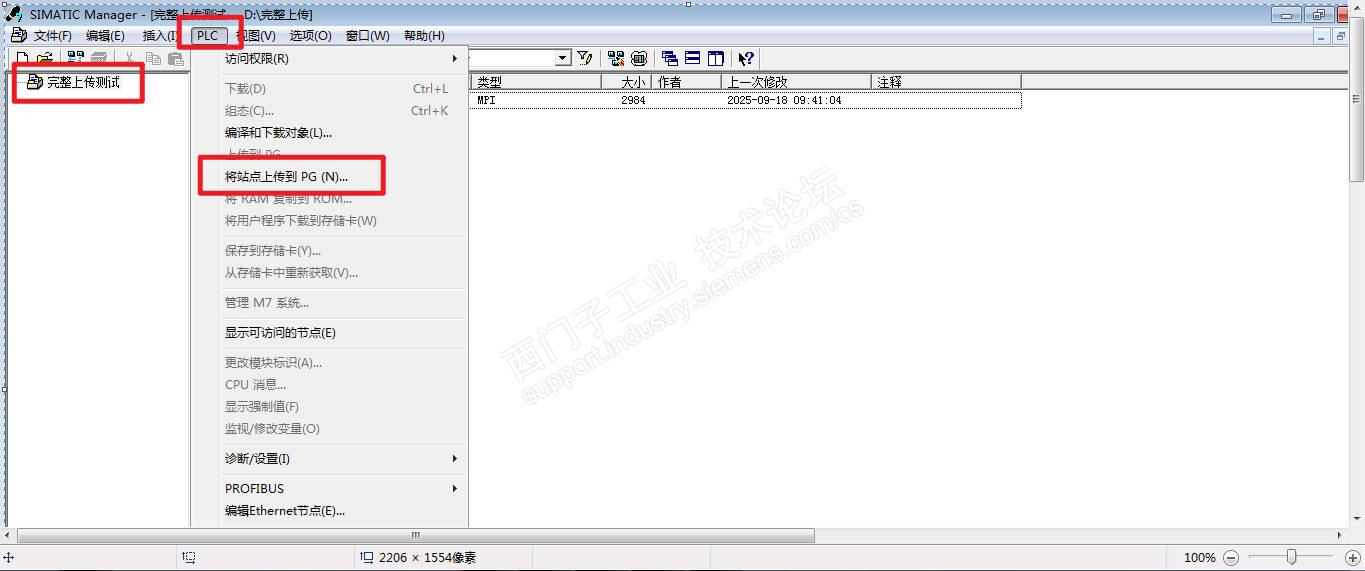The height and width of the screenshot is (571, 1365).
Task: Click the horizontal scrollbar thumb
Action: [x=416, y=535]
